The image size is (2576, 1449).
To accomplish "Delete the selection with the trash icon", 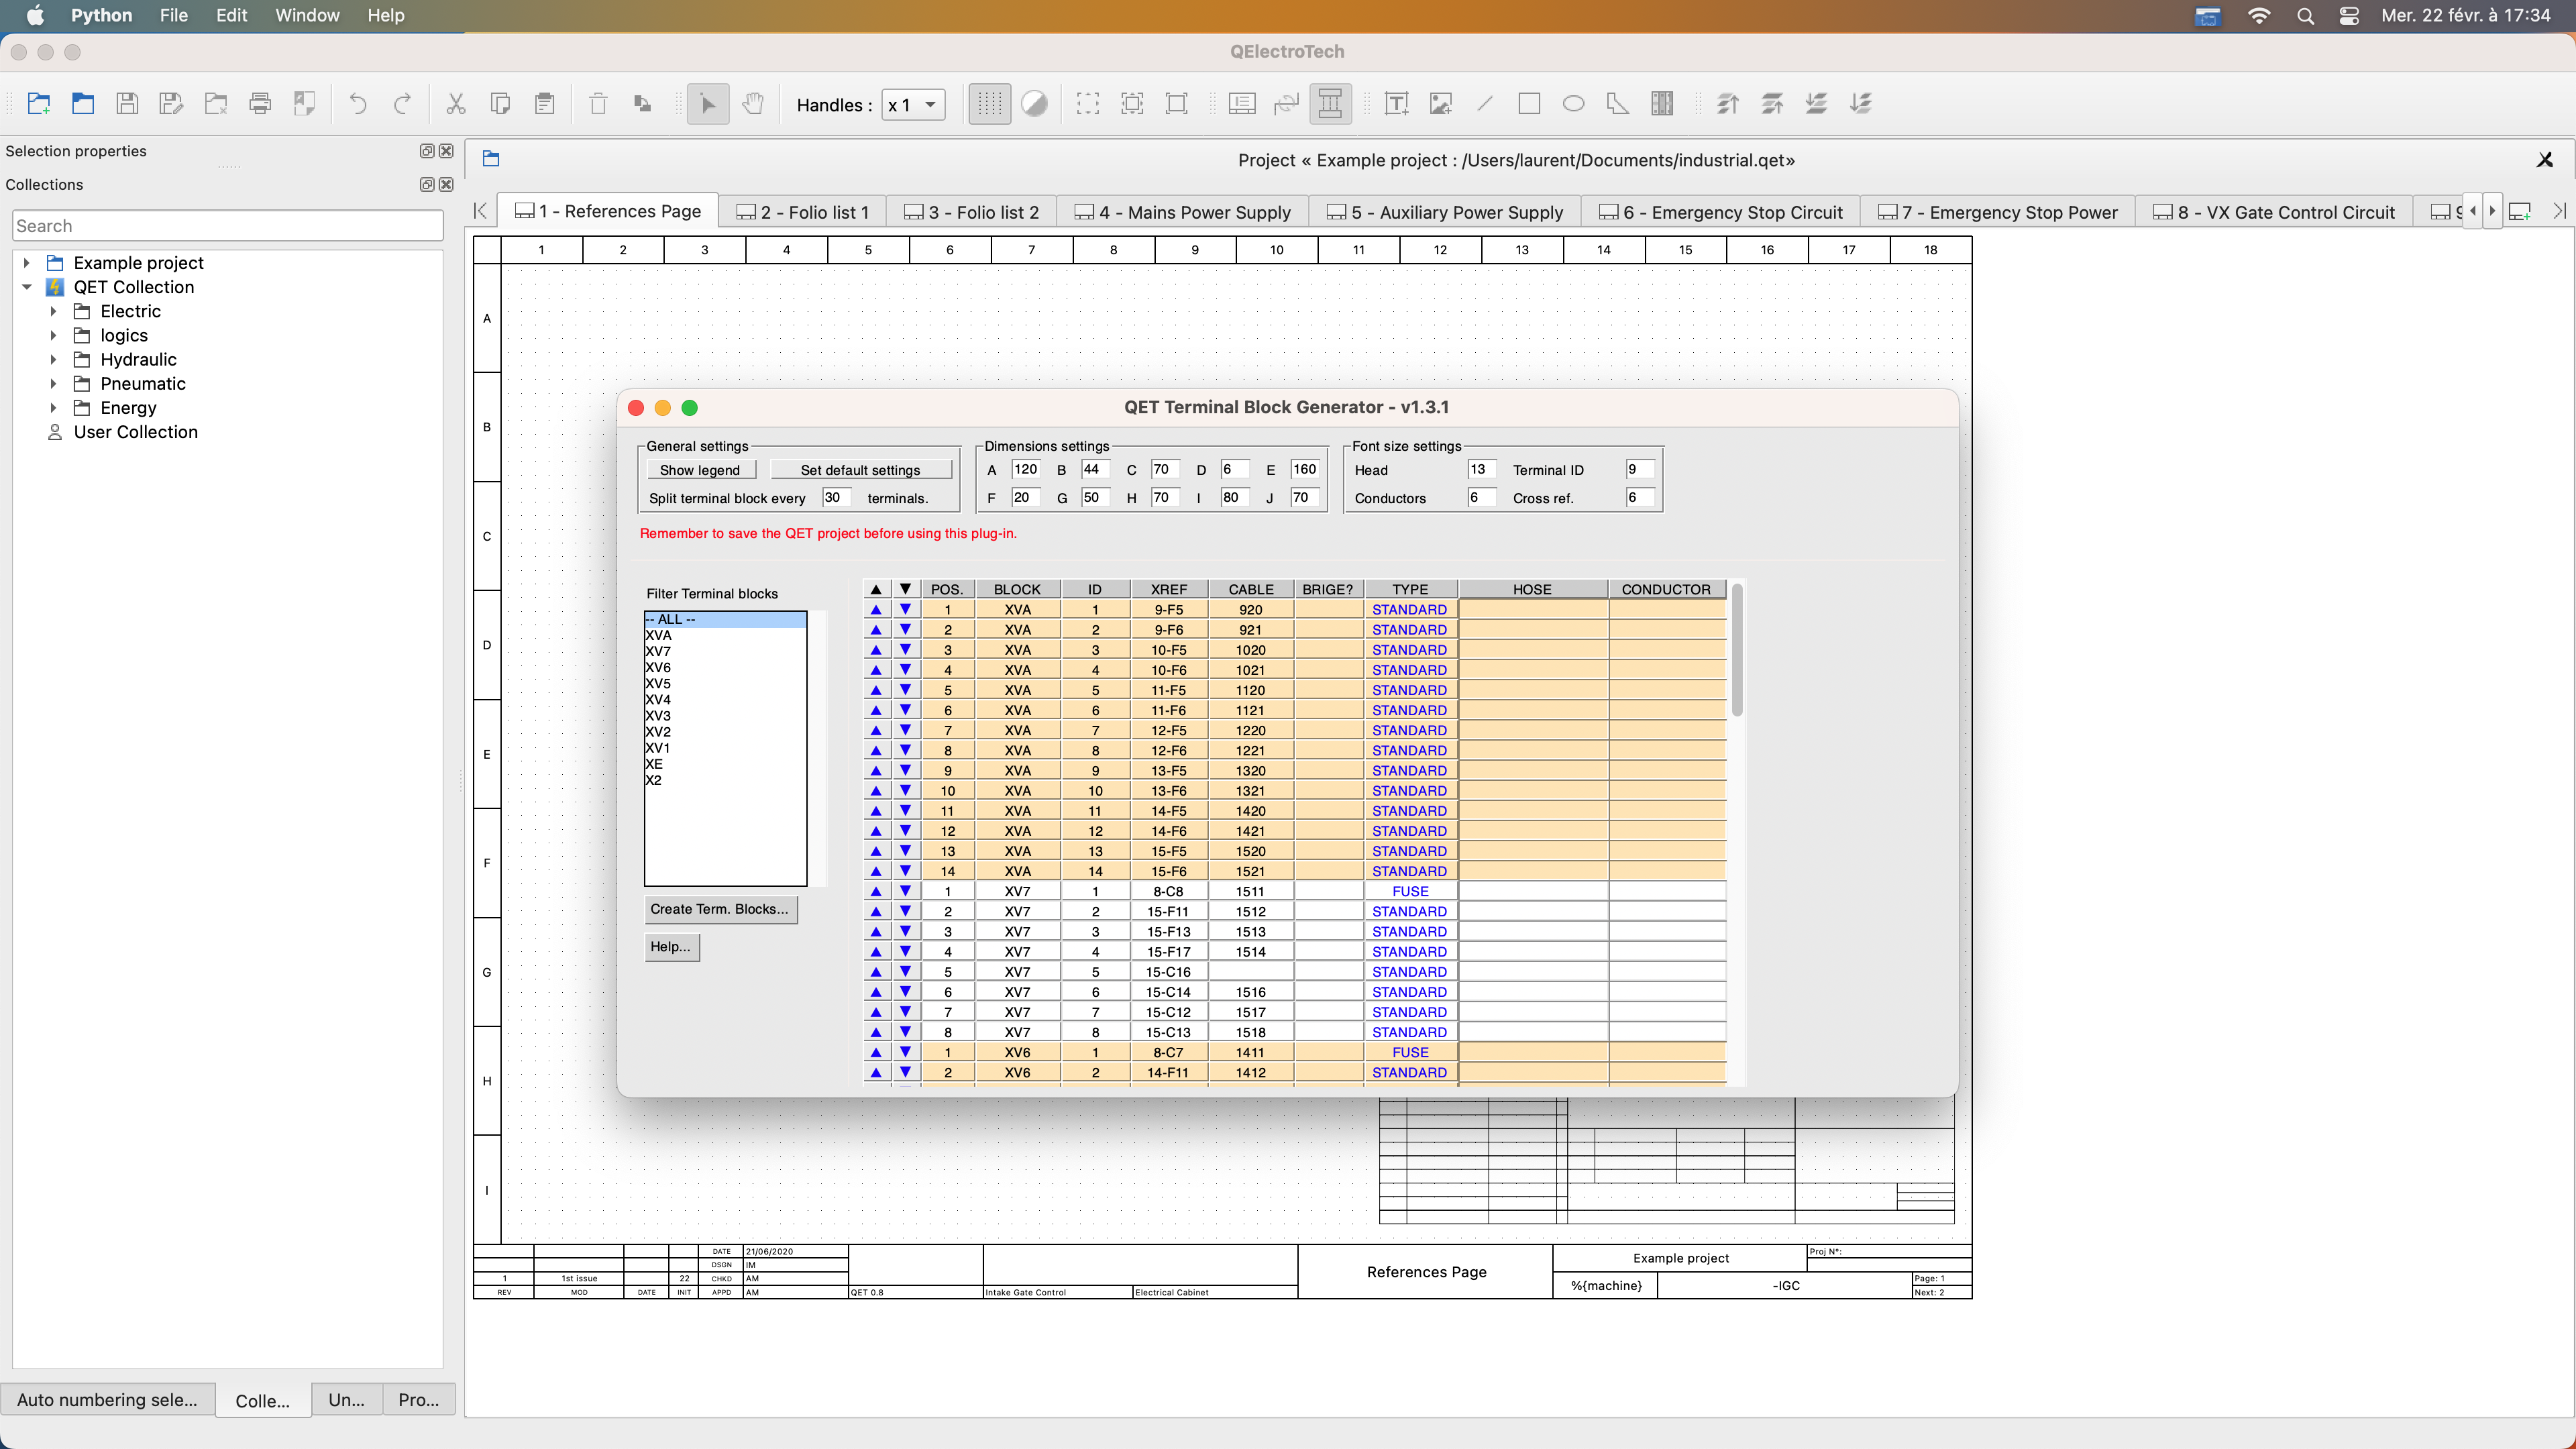I will [x=598, y=104].
